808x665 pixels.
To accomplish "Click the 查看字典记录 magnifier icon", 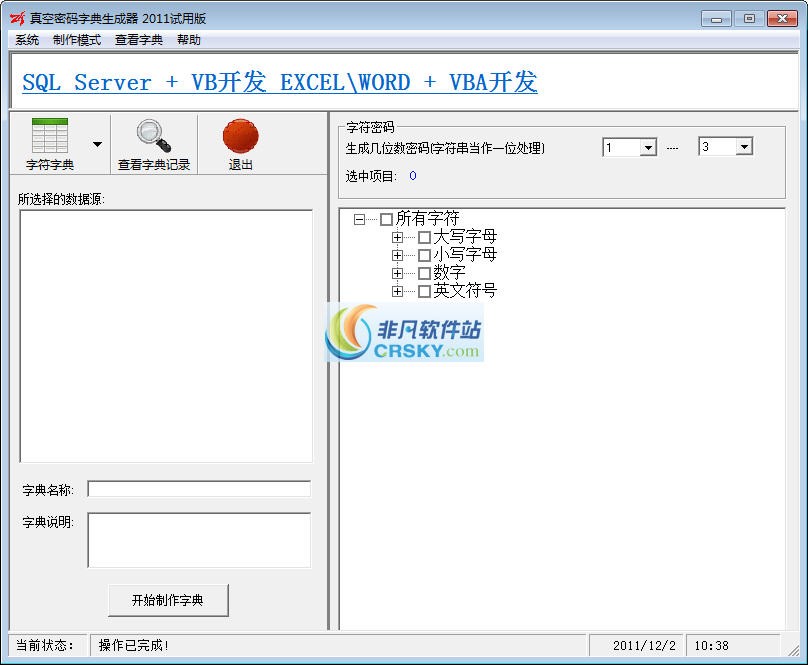I will 154,136.
